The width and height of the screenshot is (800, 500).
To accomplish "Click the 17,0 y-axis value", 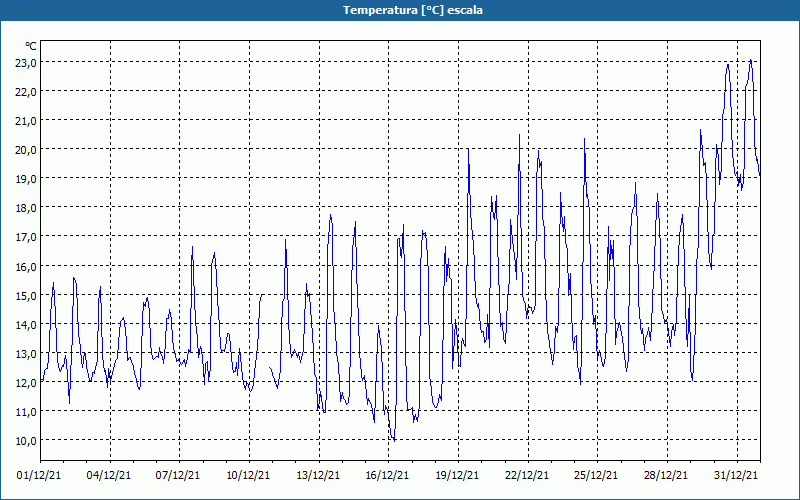I will click(26, 237).
